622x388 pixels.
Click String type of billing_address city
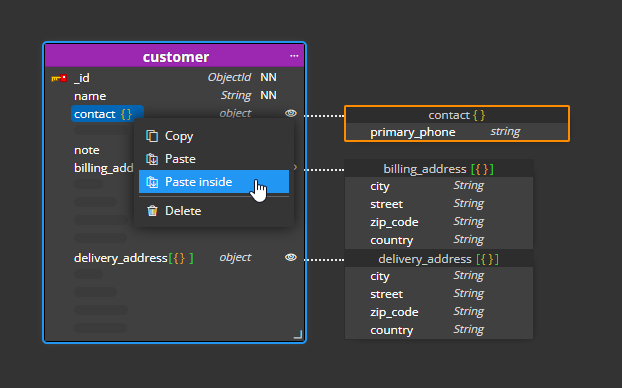pos(468,185)
